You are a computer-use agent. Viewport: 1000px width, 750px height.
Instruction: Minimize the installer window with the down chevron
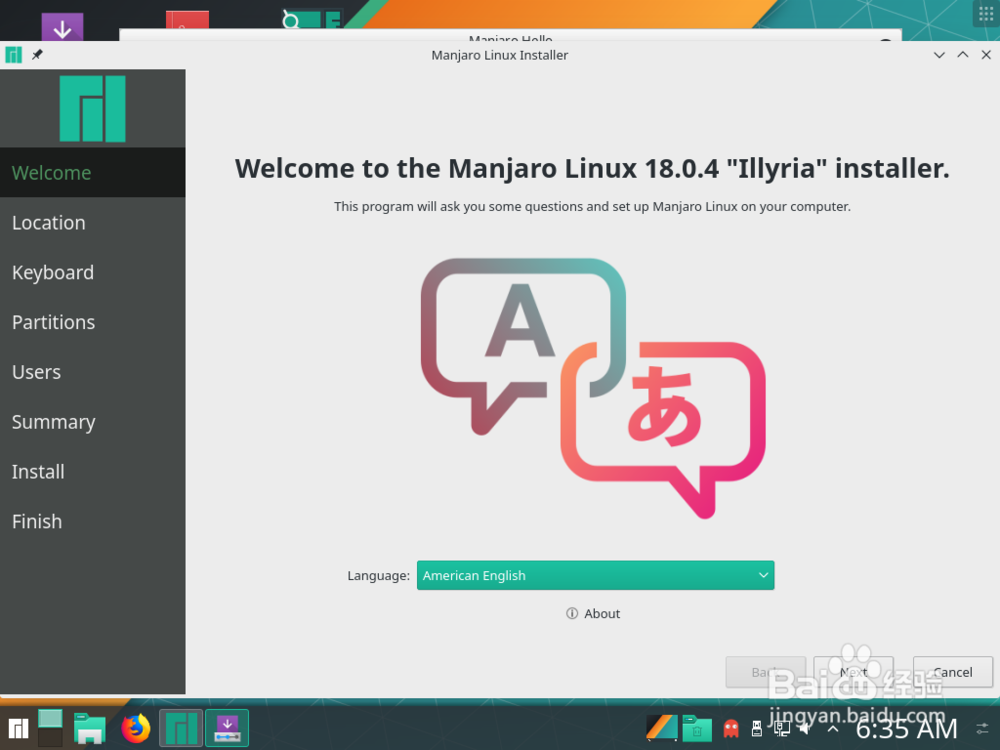[939, 55]
